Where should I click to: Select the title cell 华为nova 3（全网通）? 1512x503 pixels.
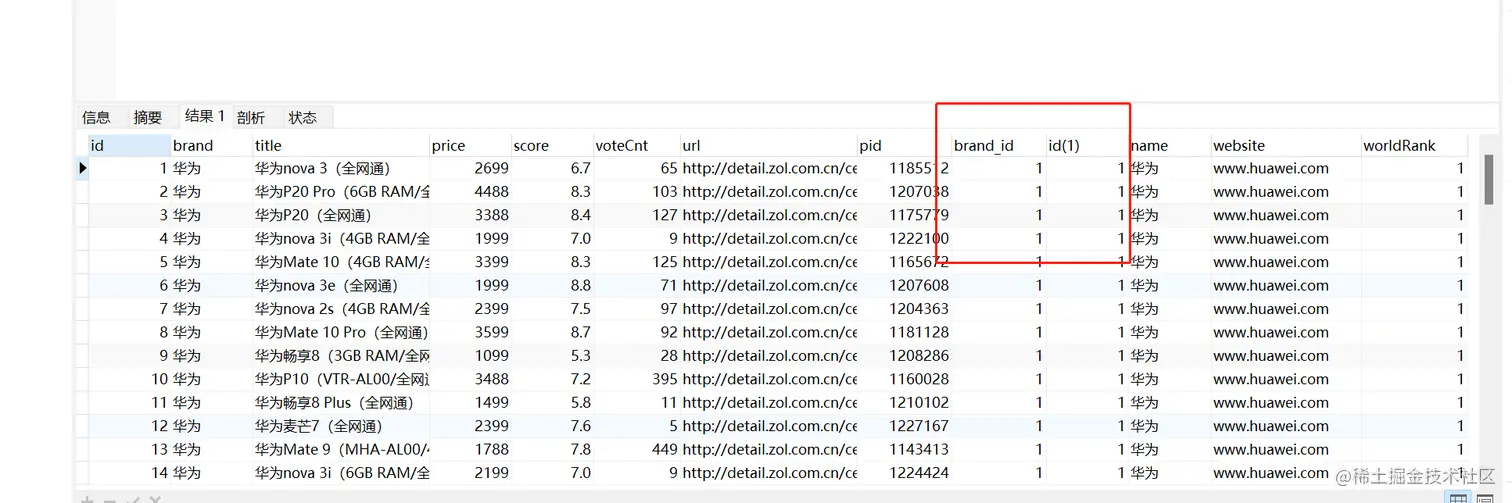(341, 168)
